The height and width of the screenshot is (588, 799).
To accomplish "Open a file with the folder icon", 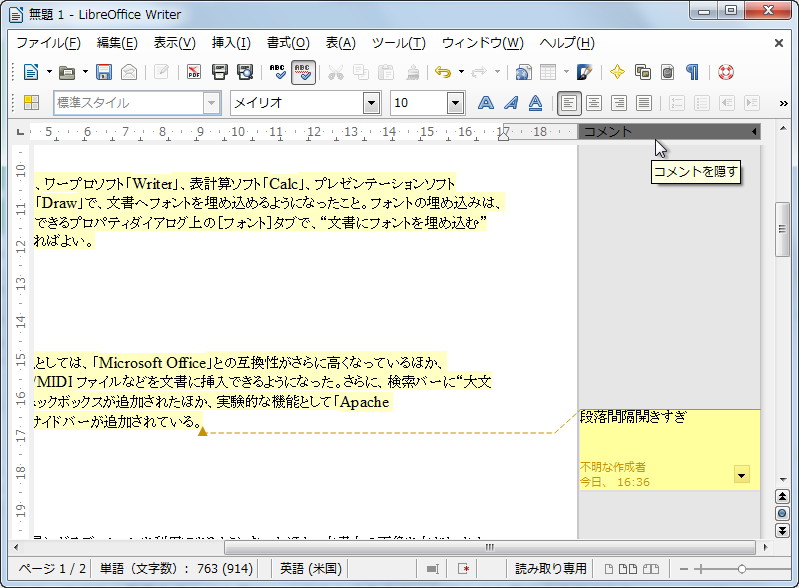I will [x=67, y=72].
